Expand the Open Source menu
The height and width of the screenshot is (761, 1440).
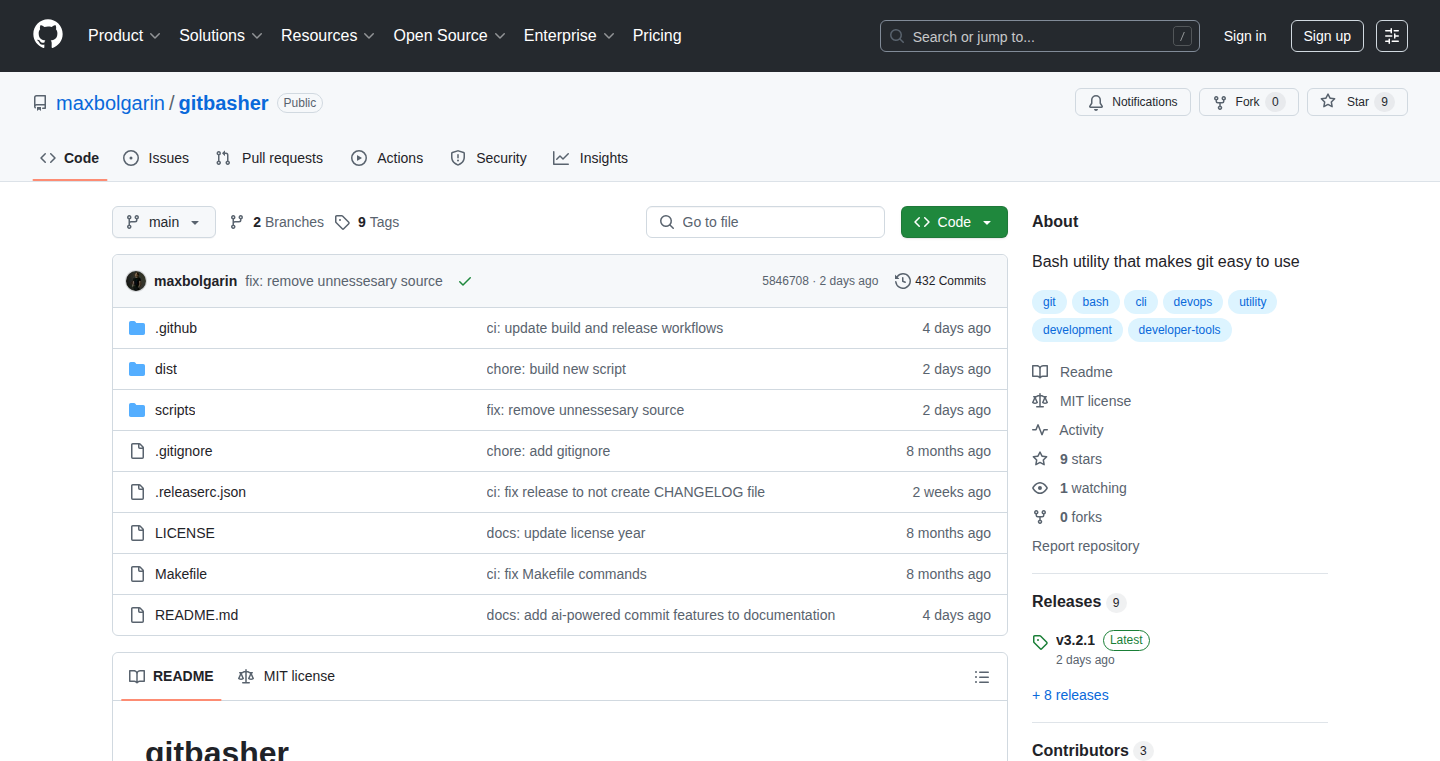coord(449,35)
